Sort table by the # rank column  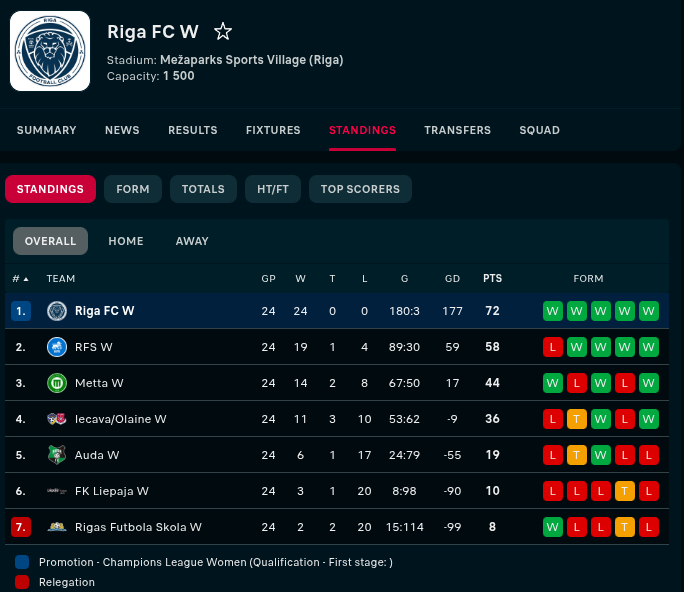20,278
